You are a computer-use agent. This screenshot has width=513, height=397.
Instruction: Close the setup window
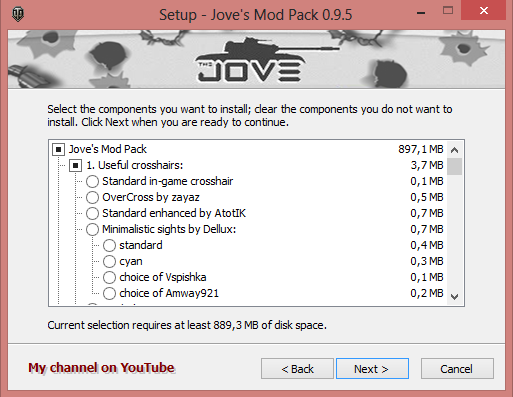click(x=484, y=10)
